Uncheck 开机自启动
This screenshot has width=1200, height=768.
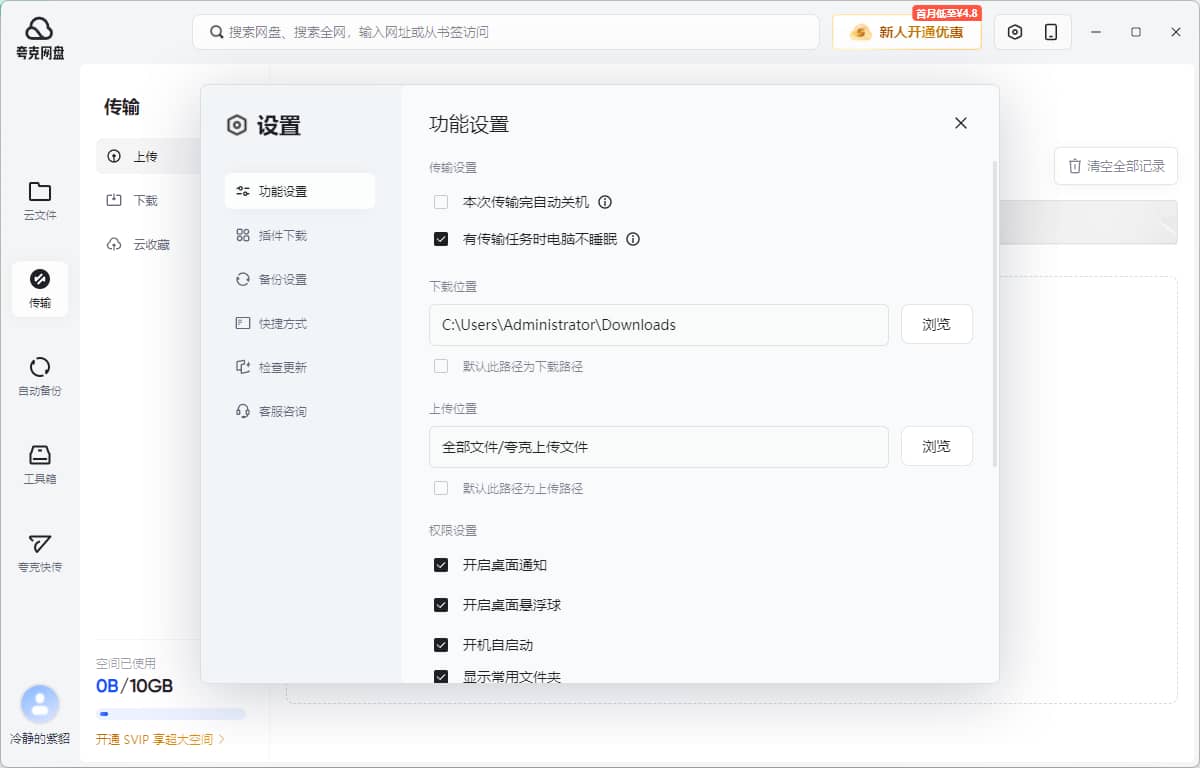point(441,645)
